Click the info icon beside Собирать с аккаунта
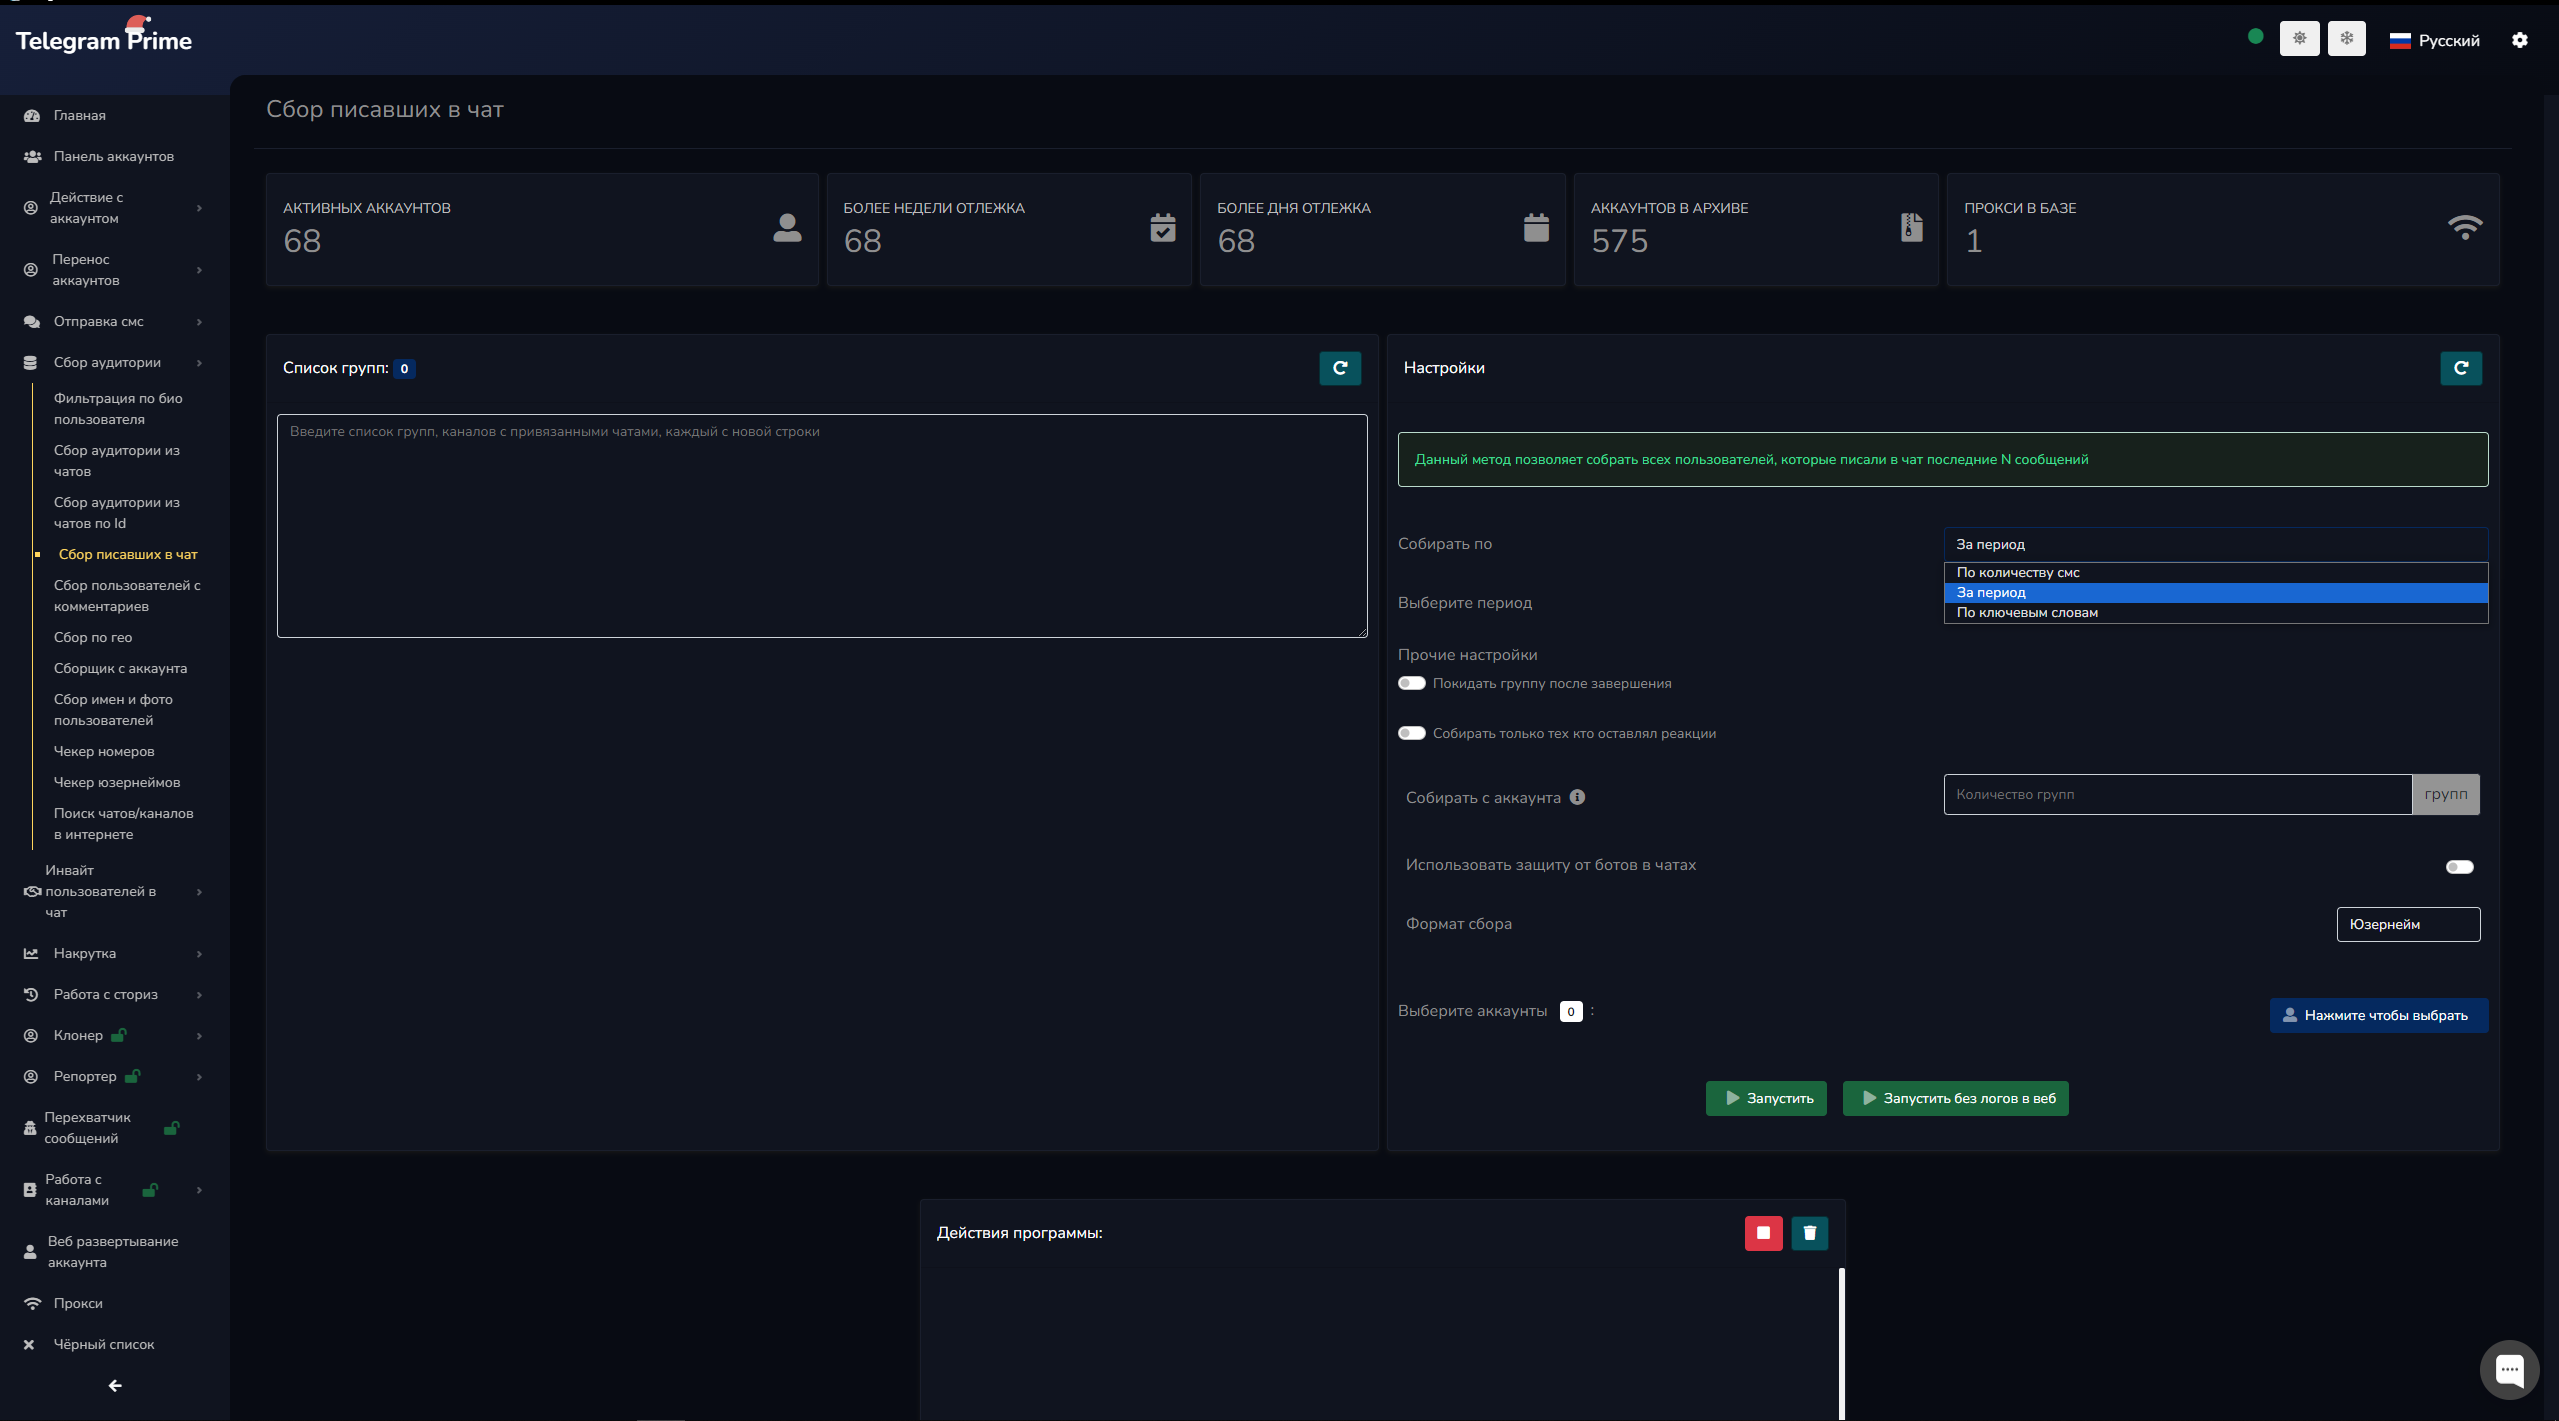 (1577, 797)
